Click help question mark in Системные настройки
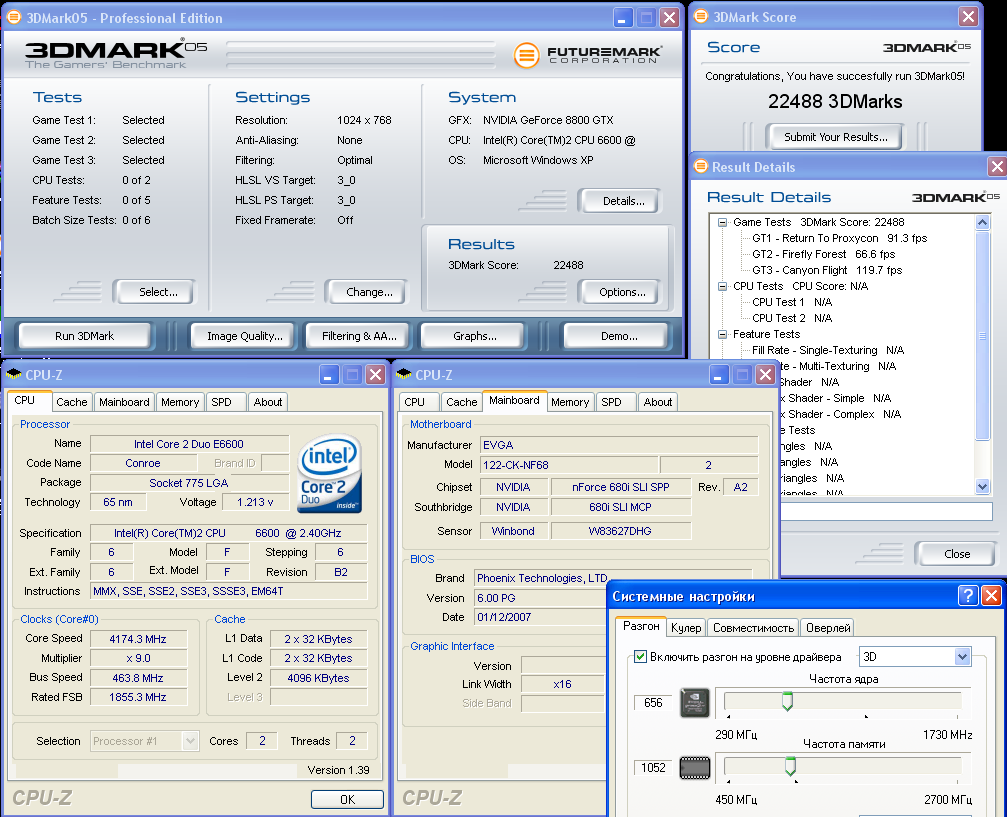The image size is (1007, 817). [968, 595]
